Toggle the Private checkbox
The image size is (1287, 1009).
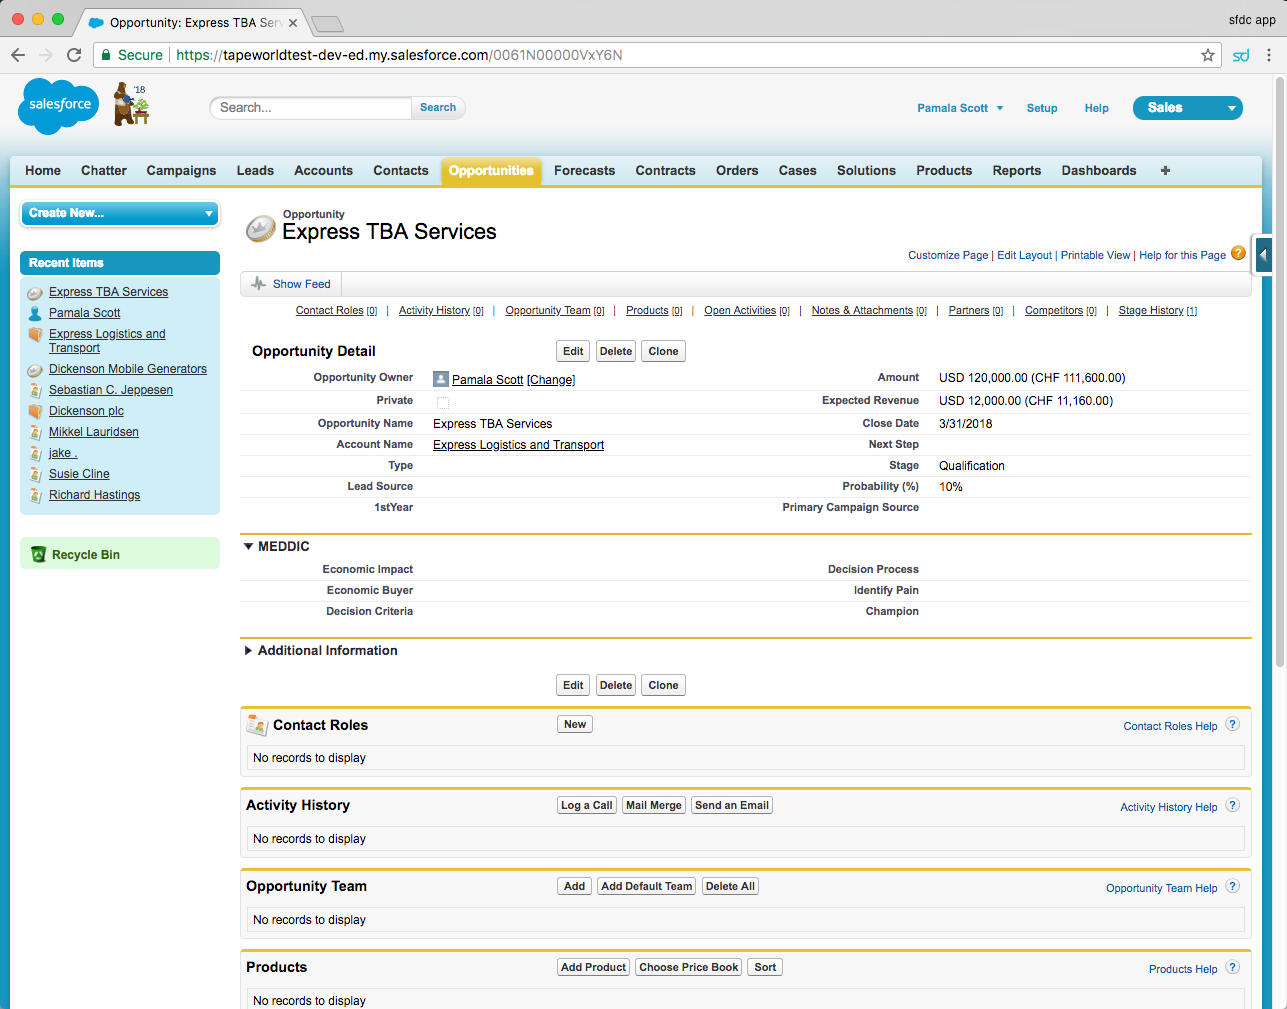(x=443, y=402)
